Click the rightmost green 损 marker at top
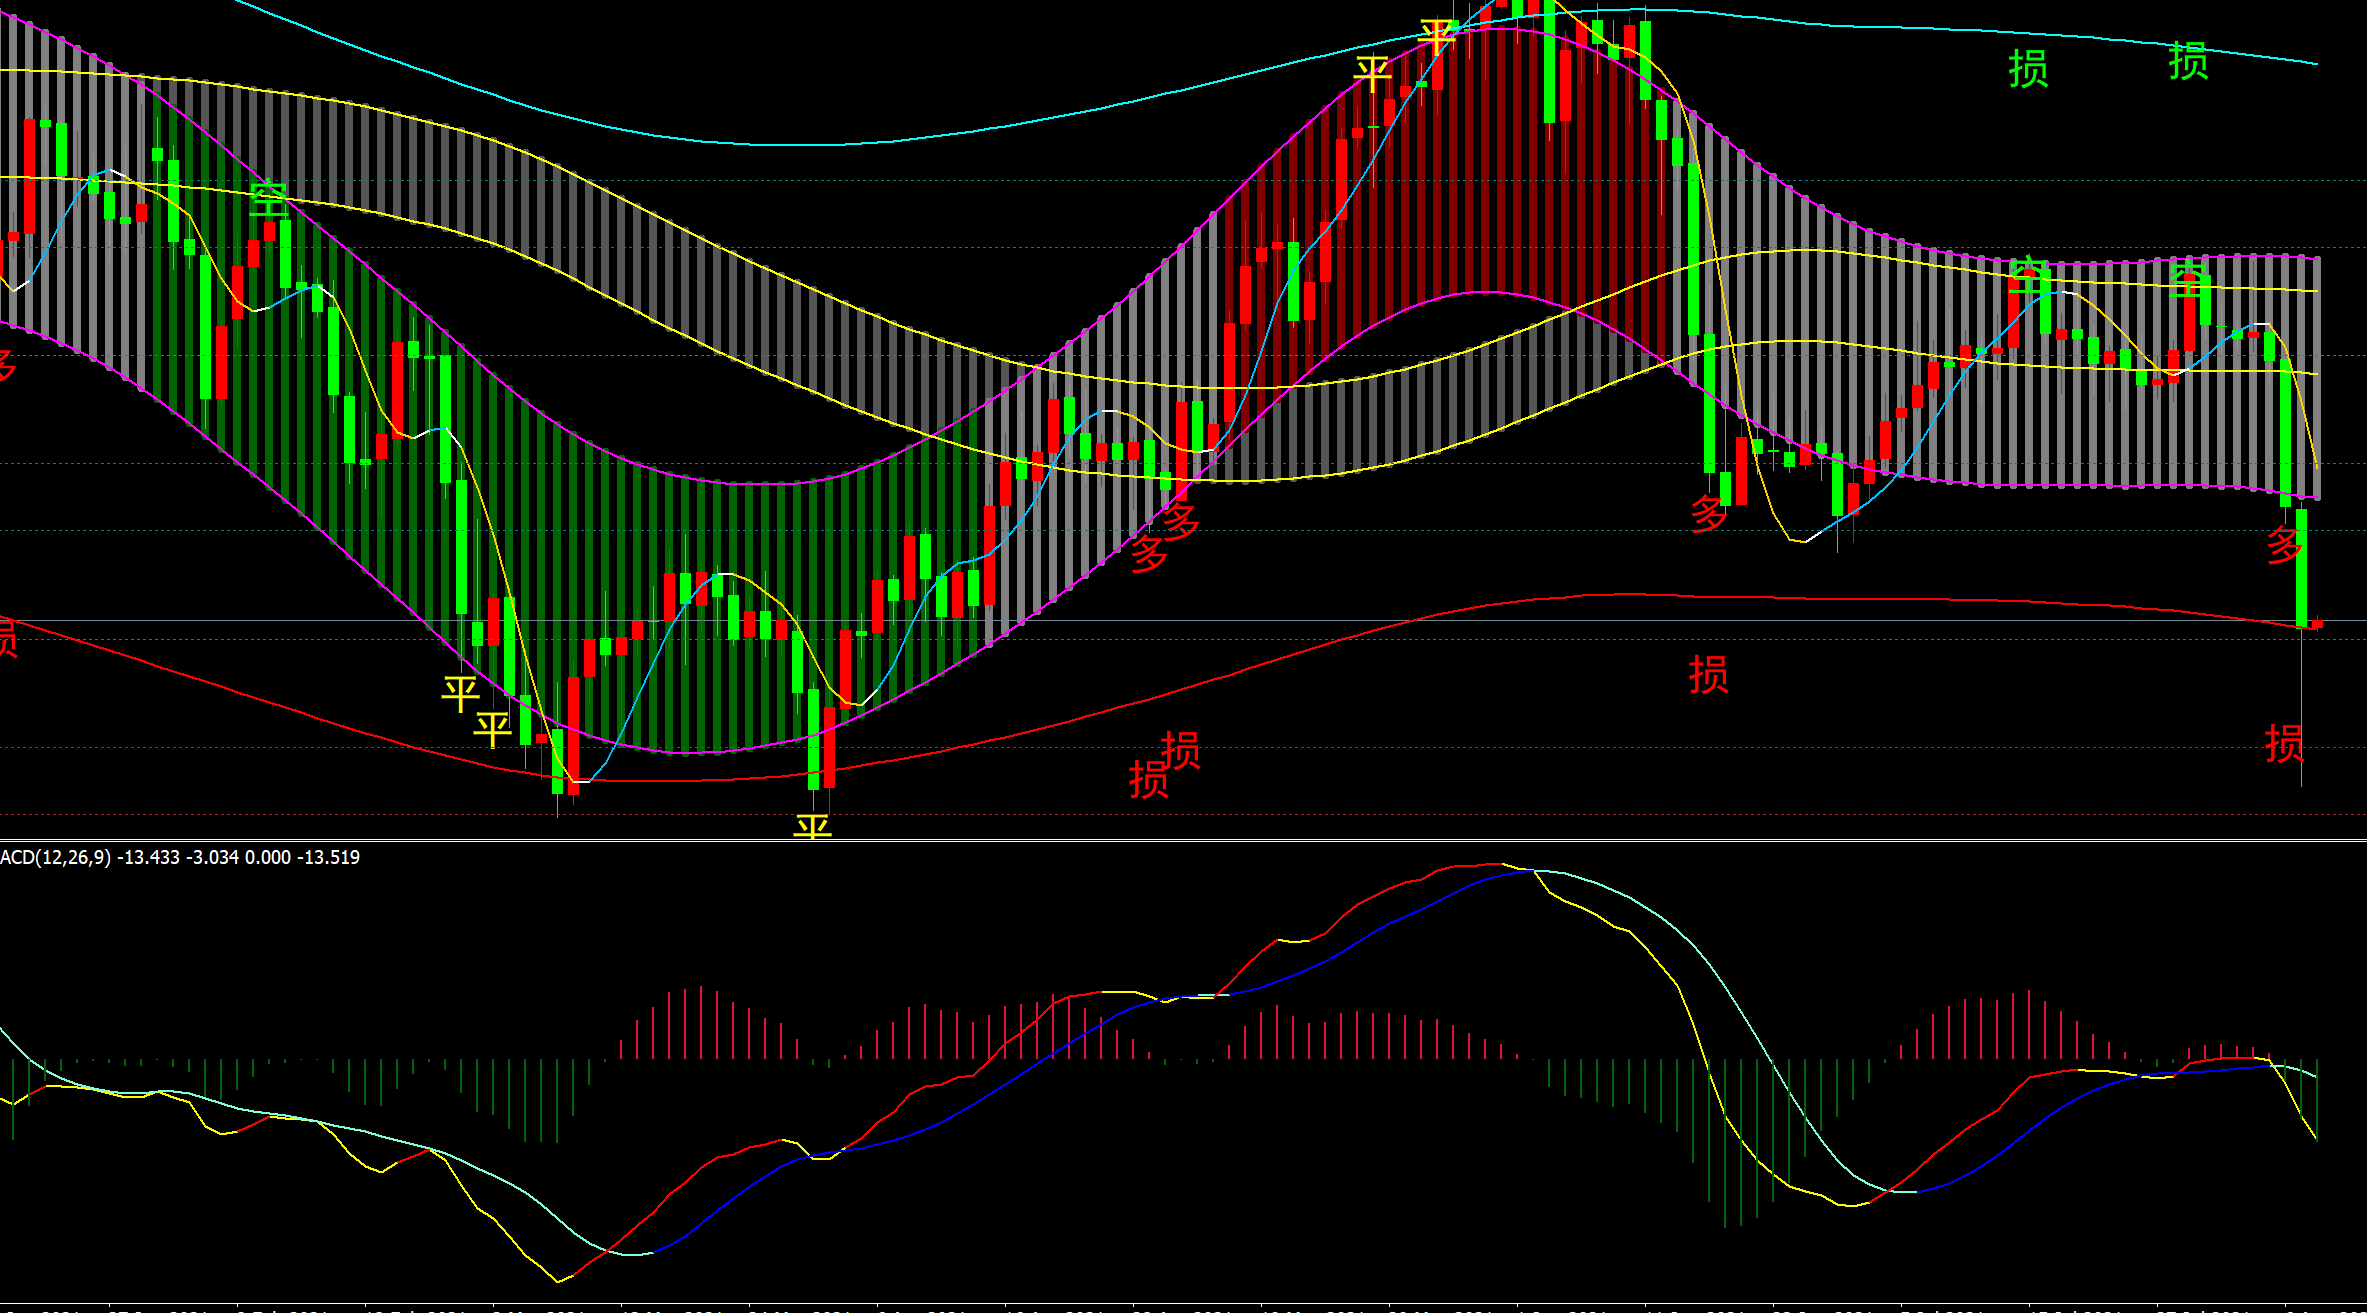Image resolution: width=2367 pixels, height=1313 pixels. [x=2188, y=62]
